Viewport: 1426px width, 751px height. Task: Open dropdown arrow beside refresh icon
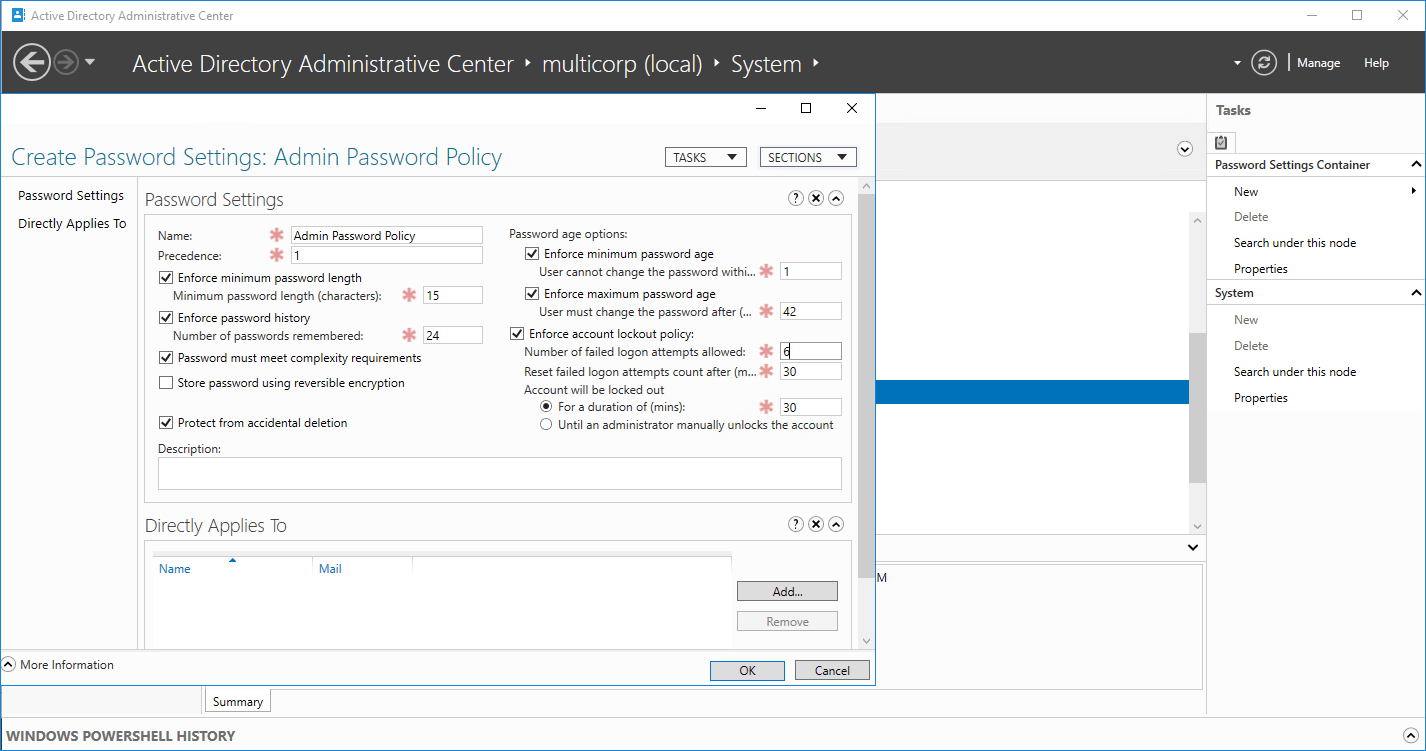tap(1238, 63)
